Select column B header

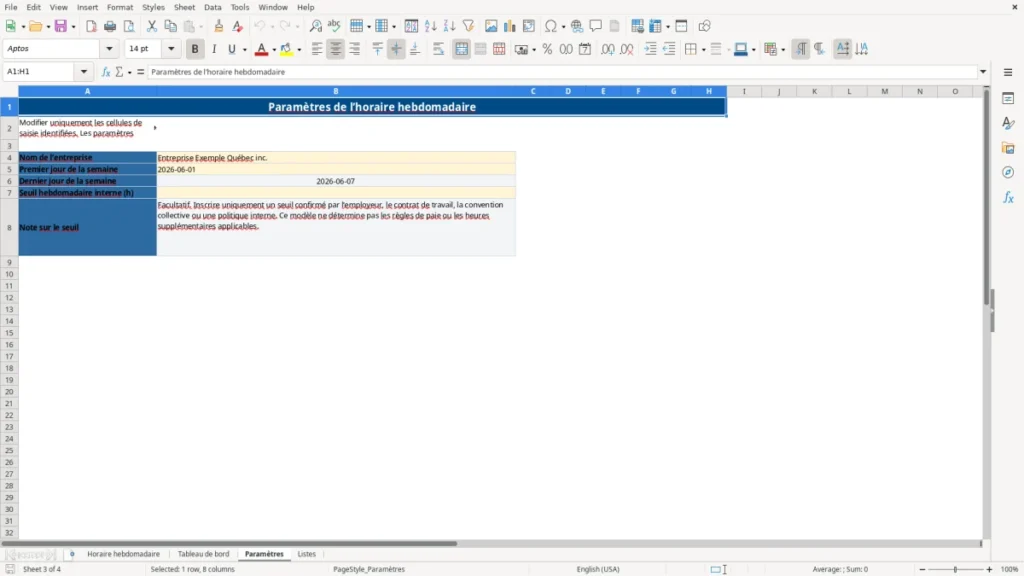(x=336, y=91)
